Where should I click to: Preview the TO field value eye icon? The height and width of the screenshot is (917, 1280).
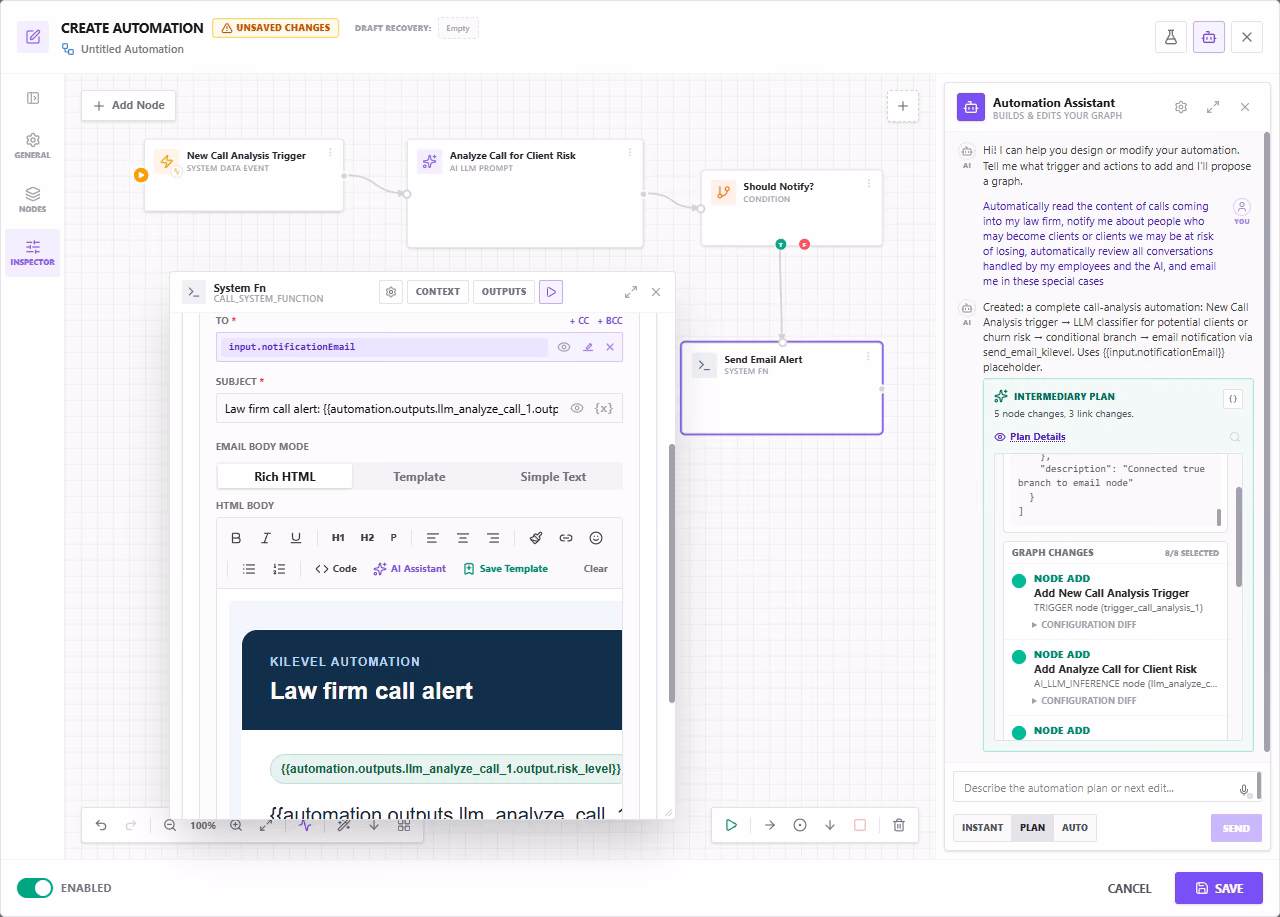[x=564, y=347]
